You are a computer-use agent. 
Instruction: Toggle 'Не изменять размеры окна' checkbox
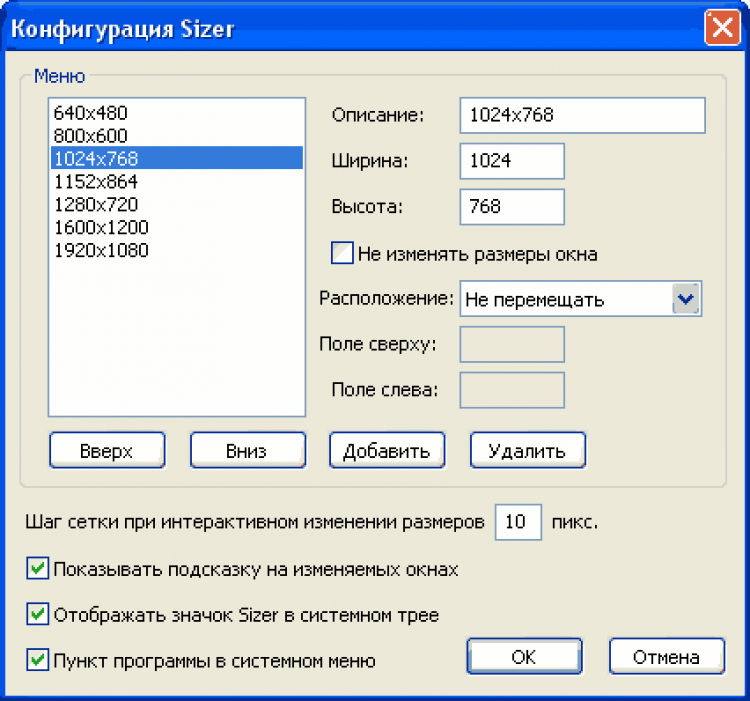[x=342, y=253]
